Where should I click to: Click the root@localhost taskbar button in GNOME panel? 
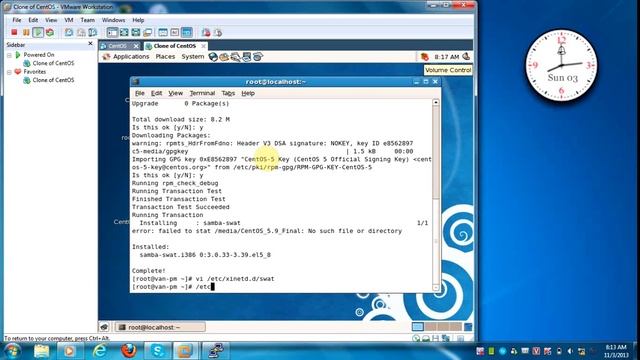click(160, 327)
